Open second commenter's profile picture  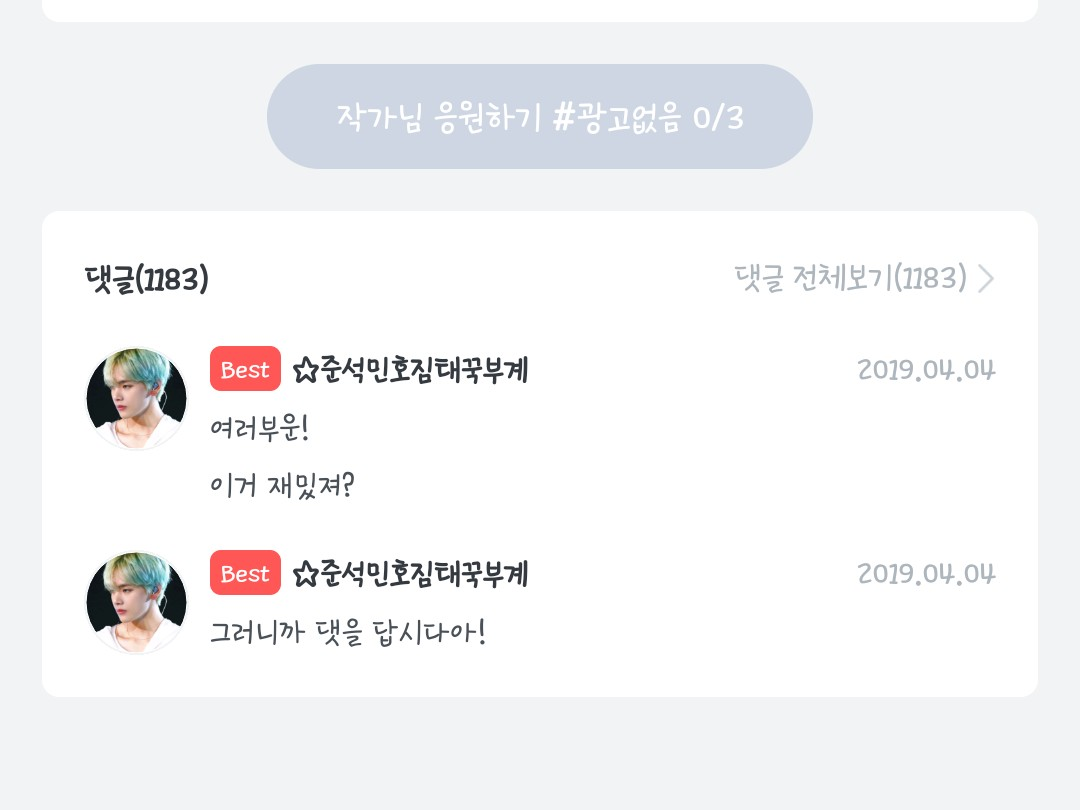pyautogui.click(x=136, y=602)
